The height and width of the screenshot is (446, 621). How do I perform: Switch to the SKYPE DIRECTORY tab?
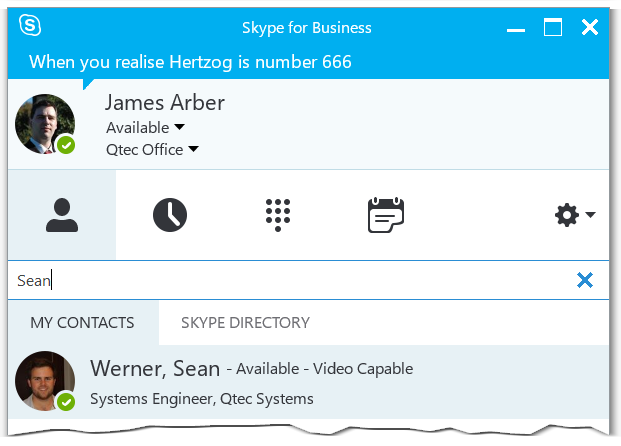(245, 323)
